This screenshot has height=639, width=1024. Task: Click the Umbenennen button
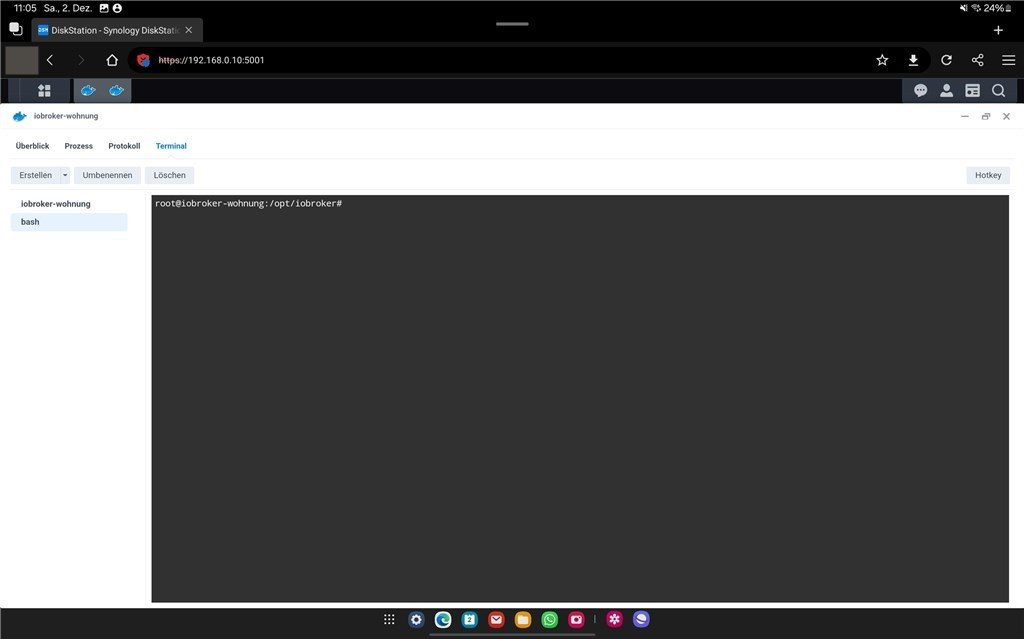pyautogui.click(x=107, y=175)
